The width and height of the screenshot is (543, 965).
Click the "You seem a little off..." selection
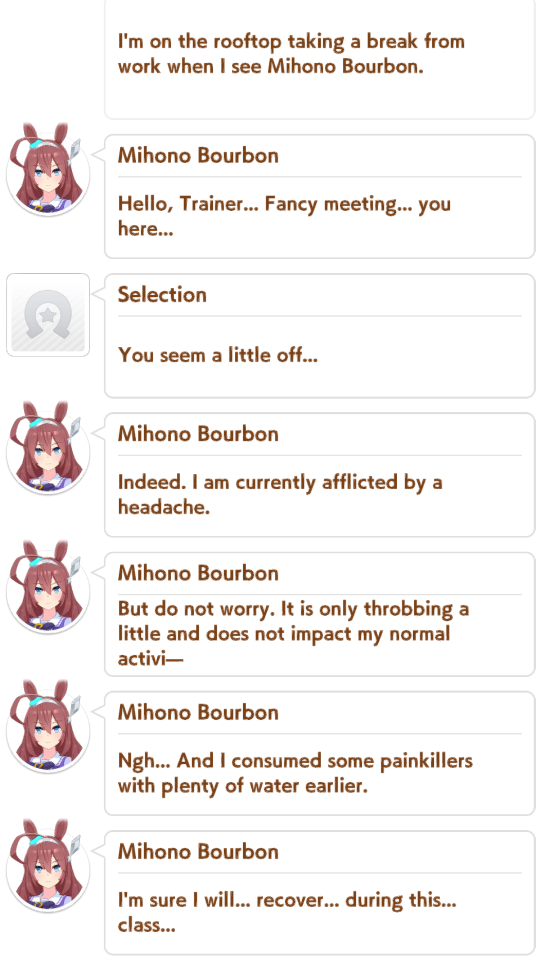pyautogui.click(x=218, y=355)
